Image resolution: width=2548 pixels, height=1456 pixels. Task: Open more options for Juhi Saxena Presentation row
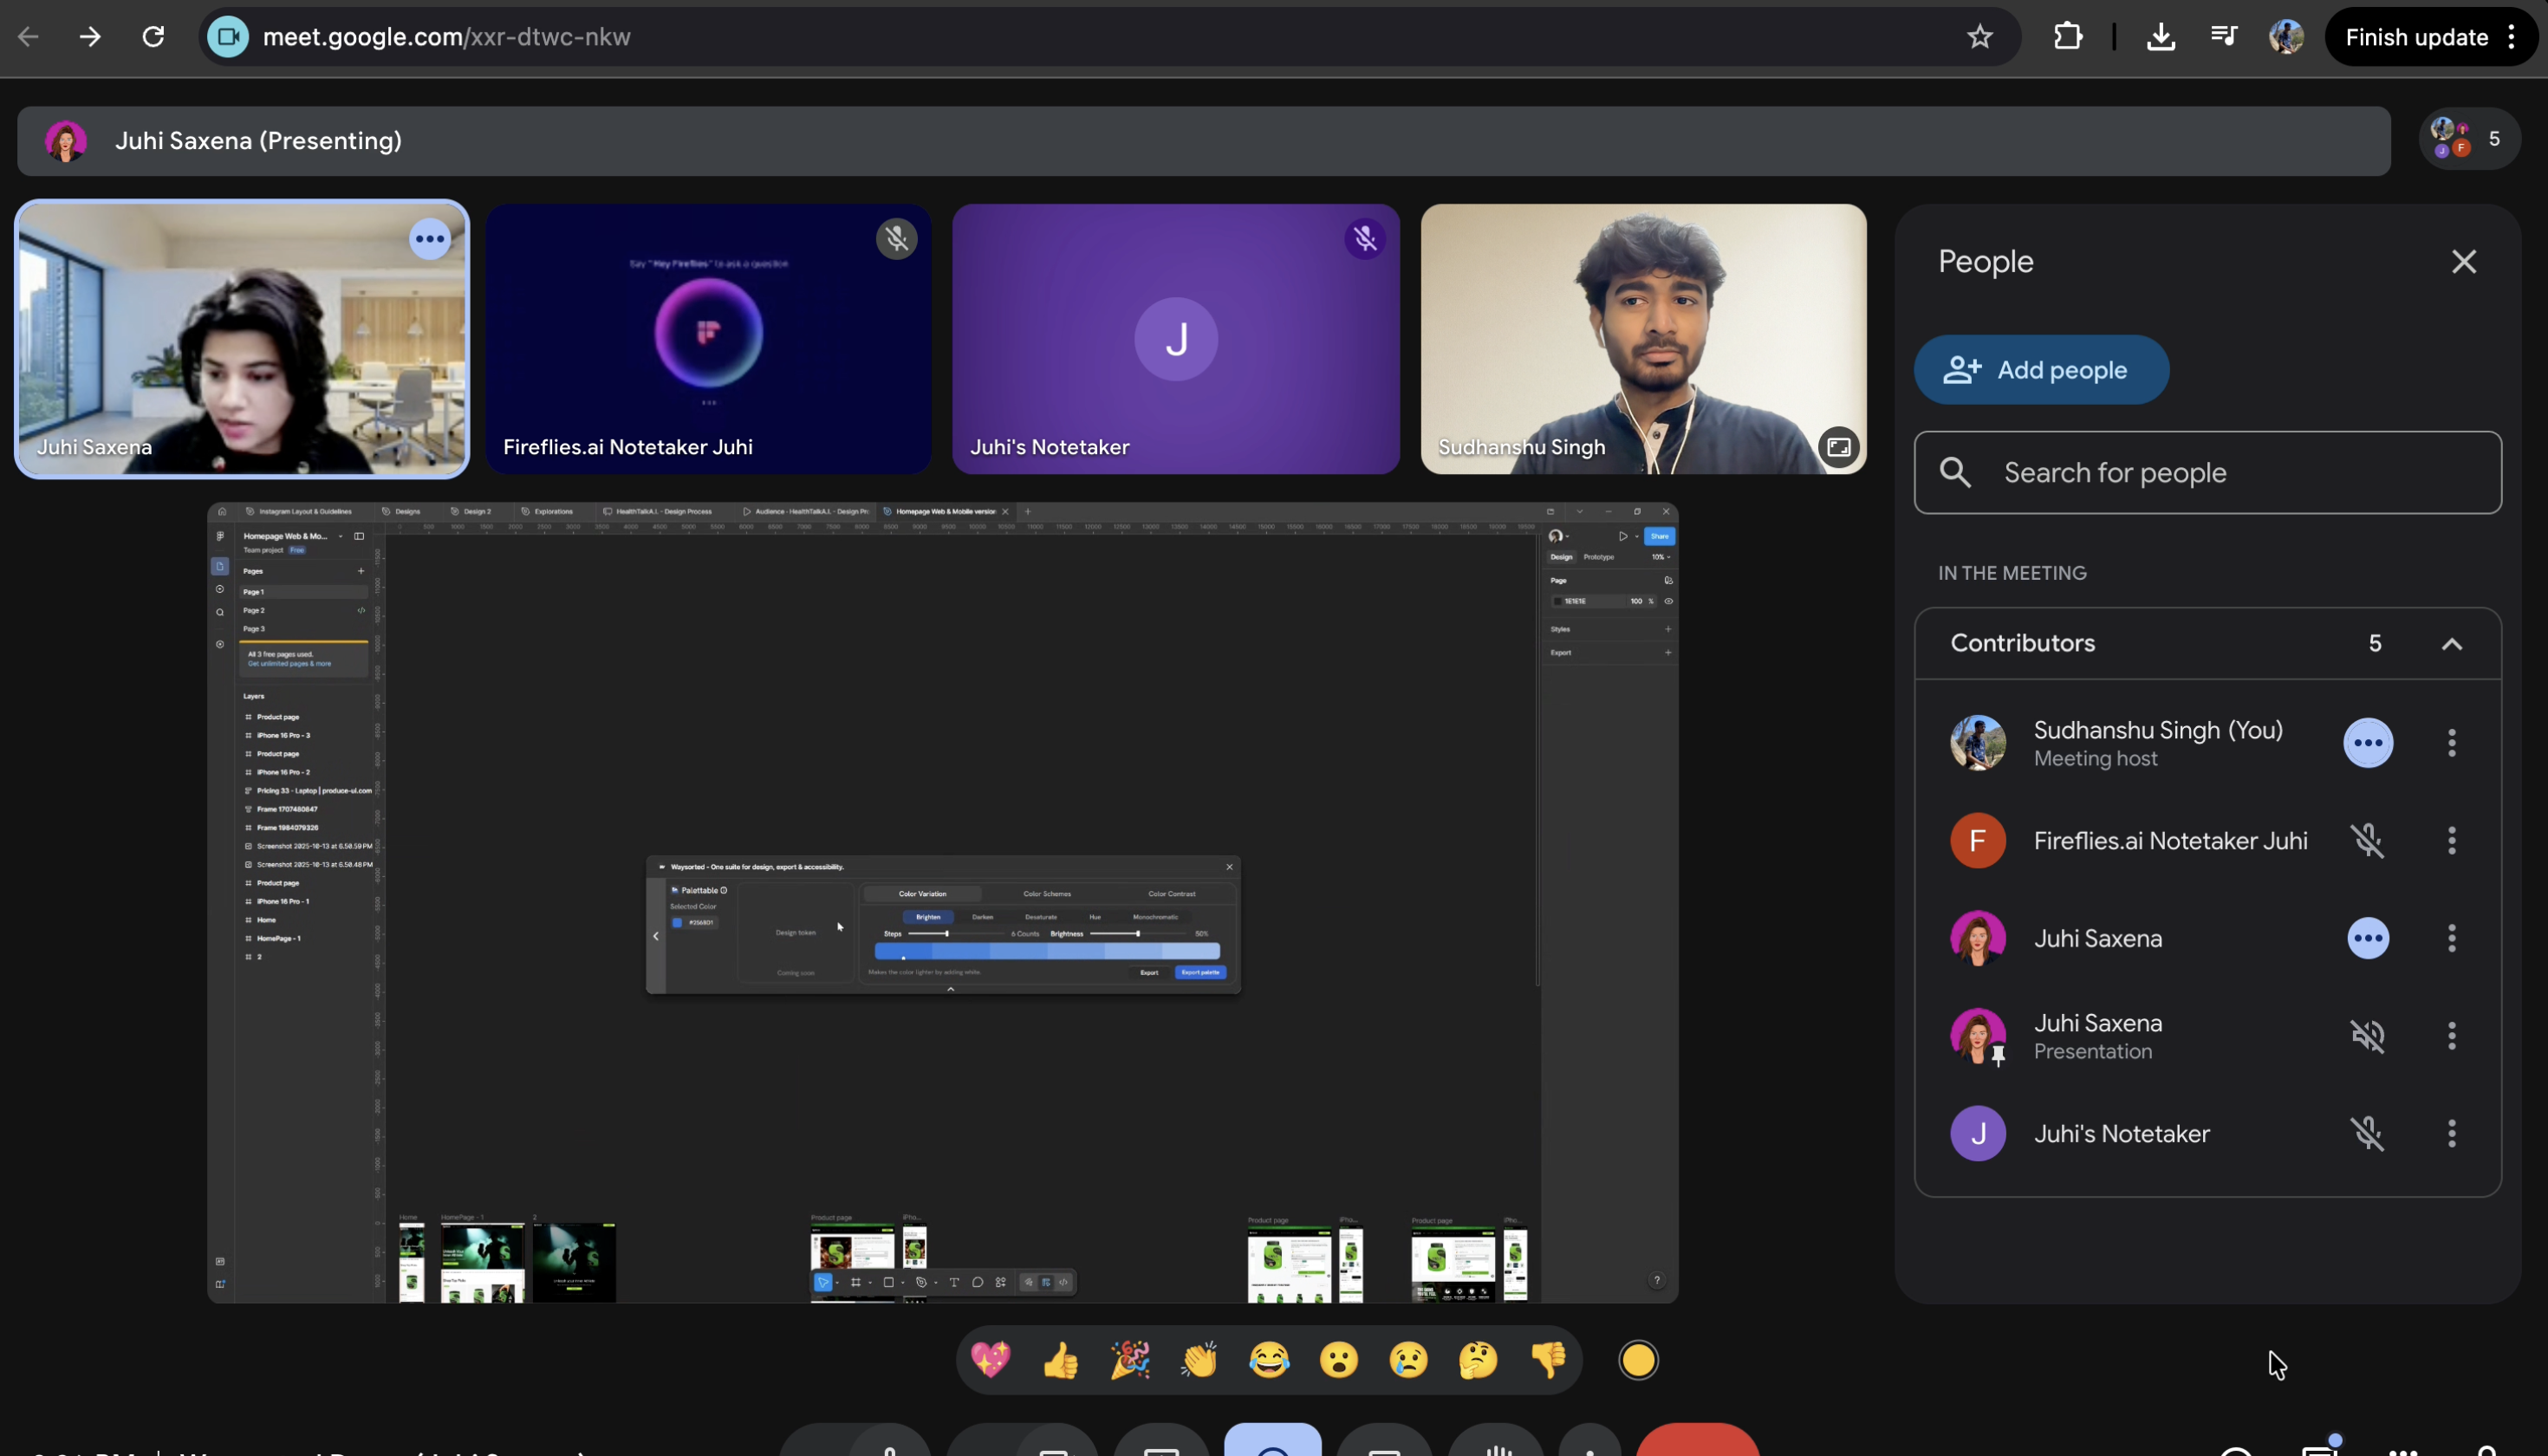(x=2451, y=1036)
